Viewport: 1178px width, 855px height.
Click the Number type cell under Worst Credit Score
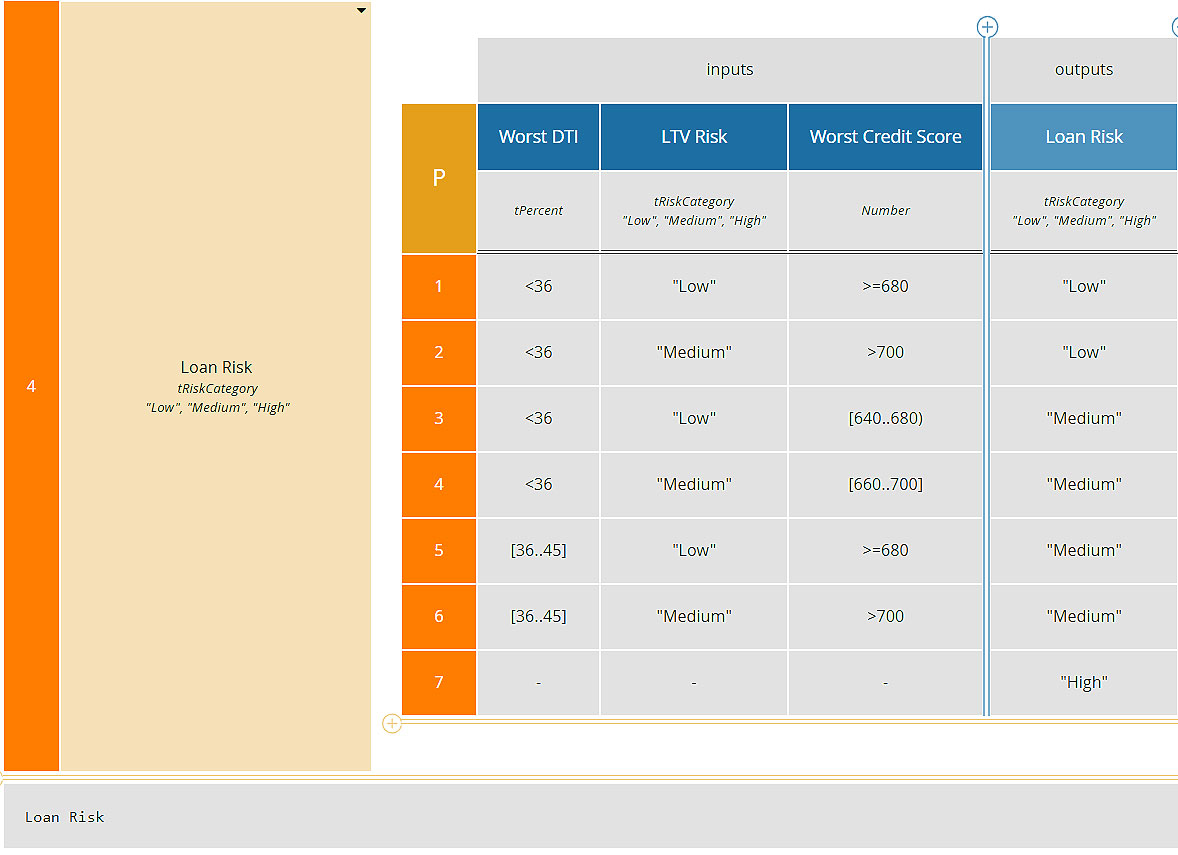[886, 211]
